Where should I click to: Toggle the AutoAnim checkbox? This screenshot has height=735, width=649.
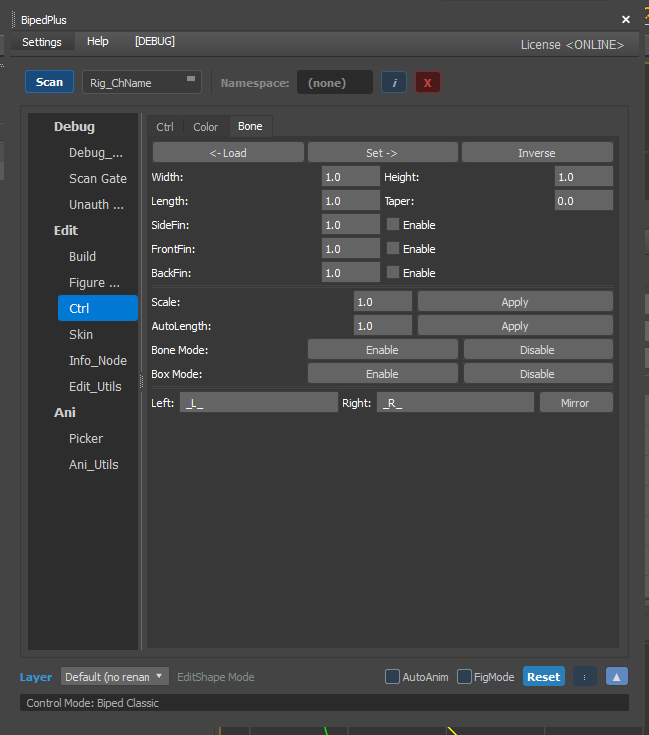(x=392, y=676)
